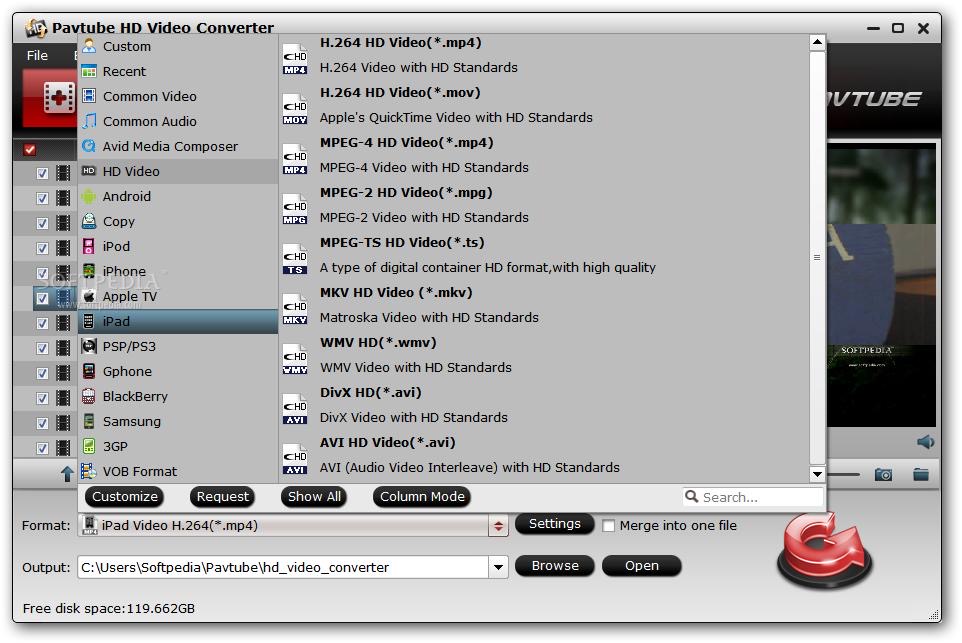This screenshot has width=962, height=643.
Task: Mute using the speaker volume icon
Action: (x=925, y=442)
